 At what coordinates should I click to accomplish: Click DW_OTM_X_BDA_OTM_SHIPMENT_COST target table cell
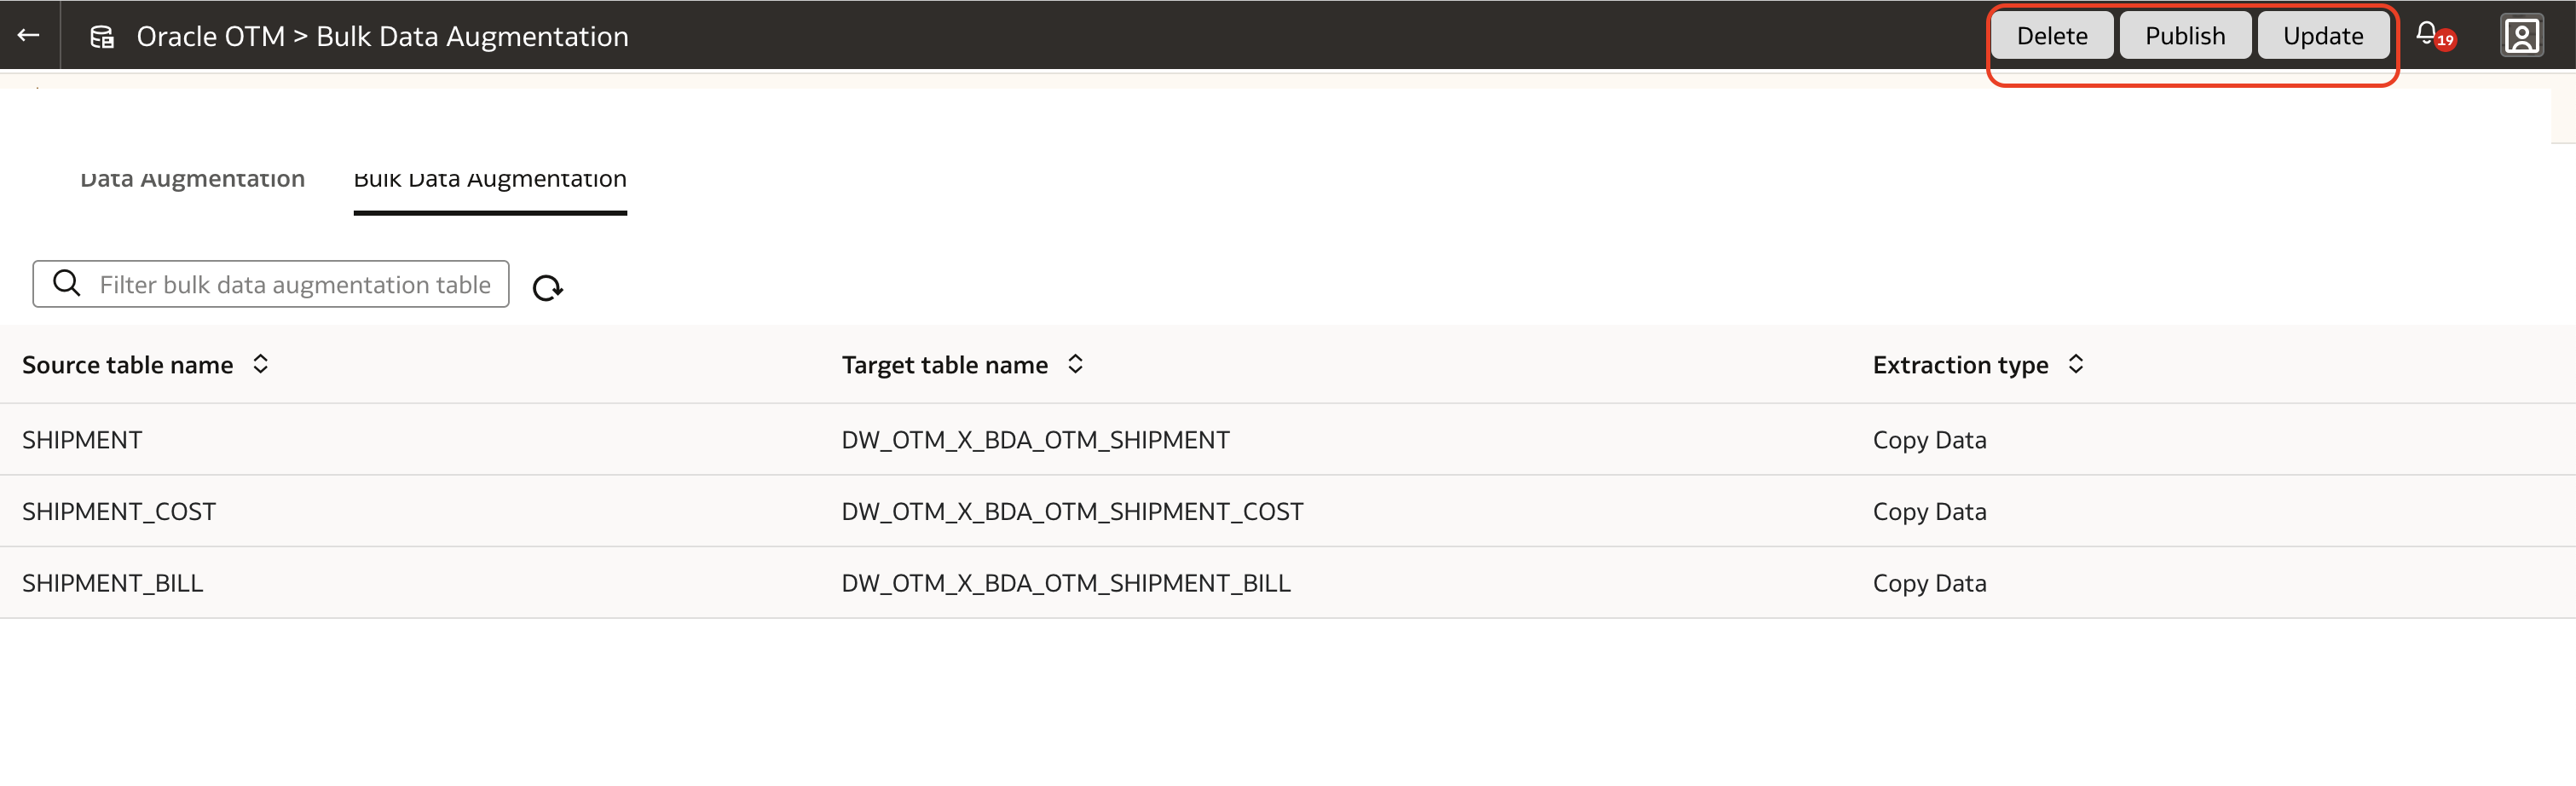pos(1072,511)
